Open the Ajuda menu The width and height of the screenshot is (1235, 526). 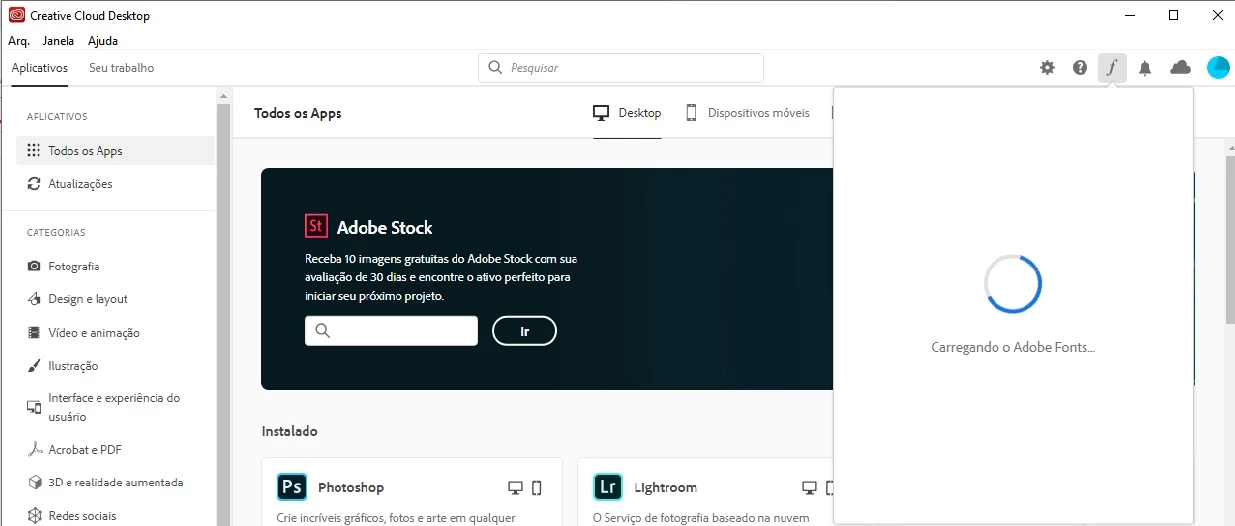point(103,41)
